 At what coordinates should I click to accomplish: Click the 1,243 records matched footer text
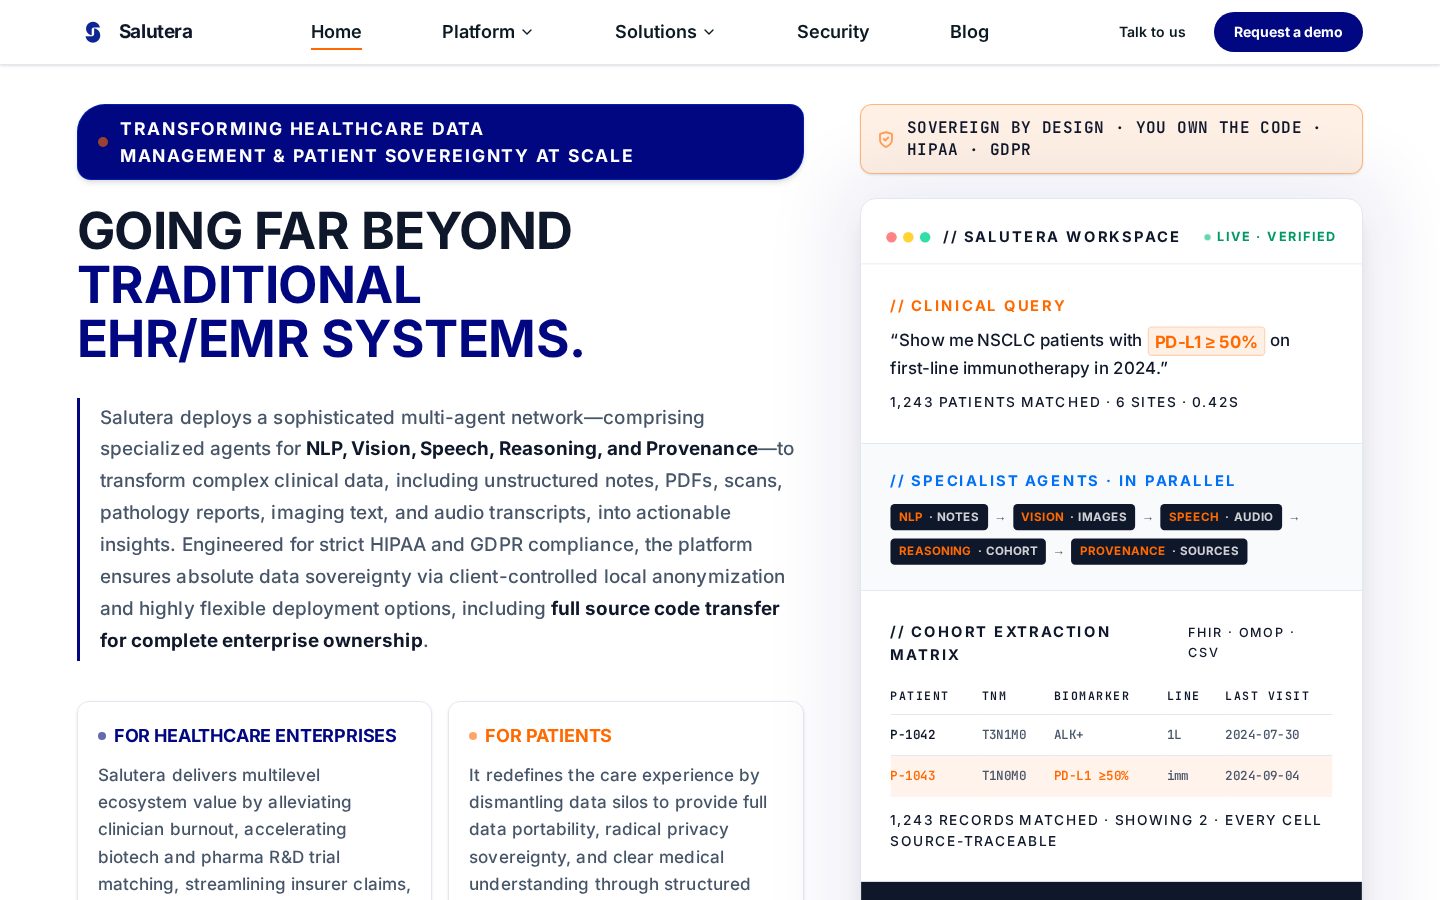click(1106, 831)
